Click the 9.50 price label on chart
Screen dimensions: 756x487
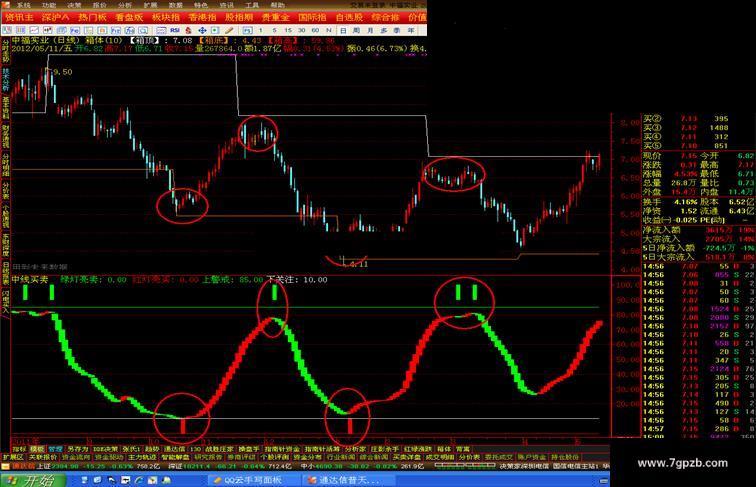pos(63,72)
